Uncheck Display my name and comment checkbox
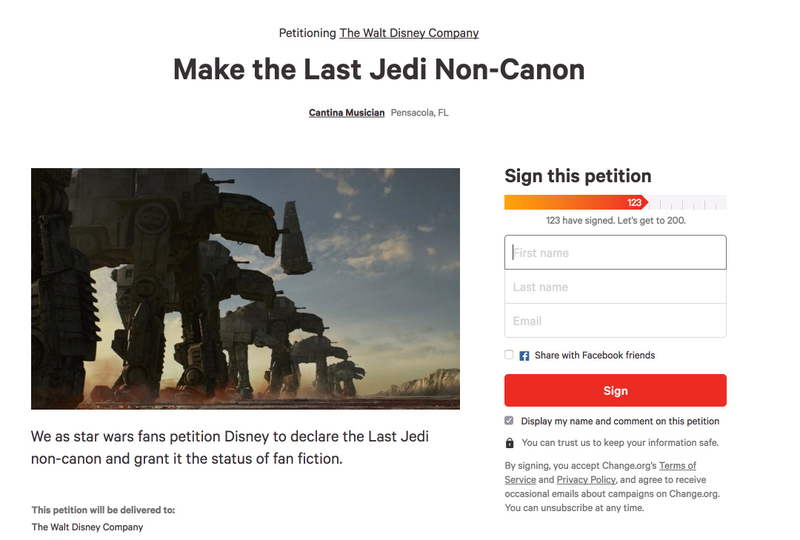 point(509,421)
